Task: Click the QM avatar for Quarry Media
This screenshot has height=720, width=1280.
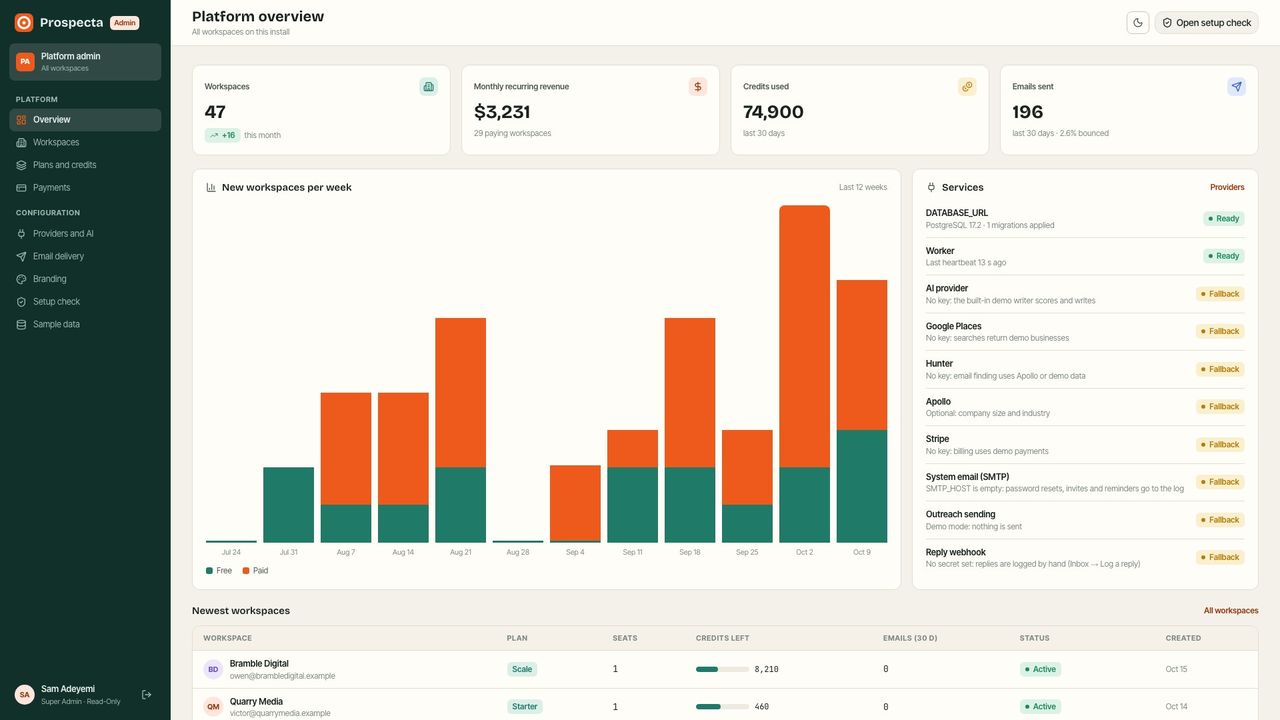Action: pos(213,706)
